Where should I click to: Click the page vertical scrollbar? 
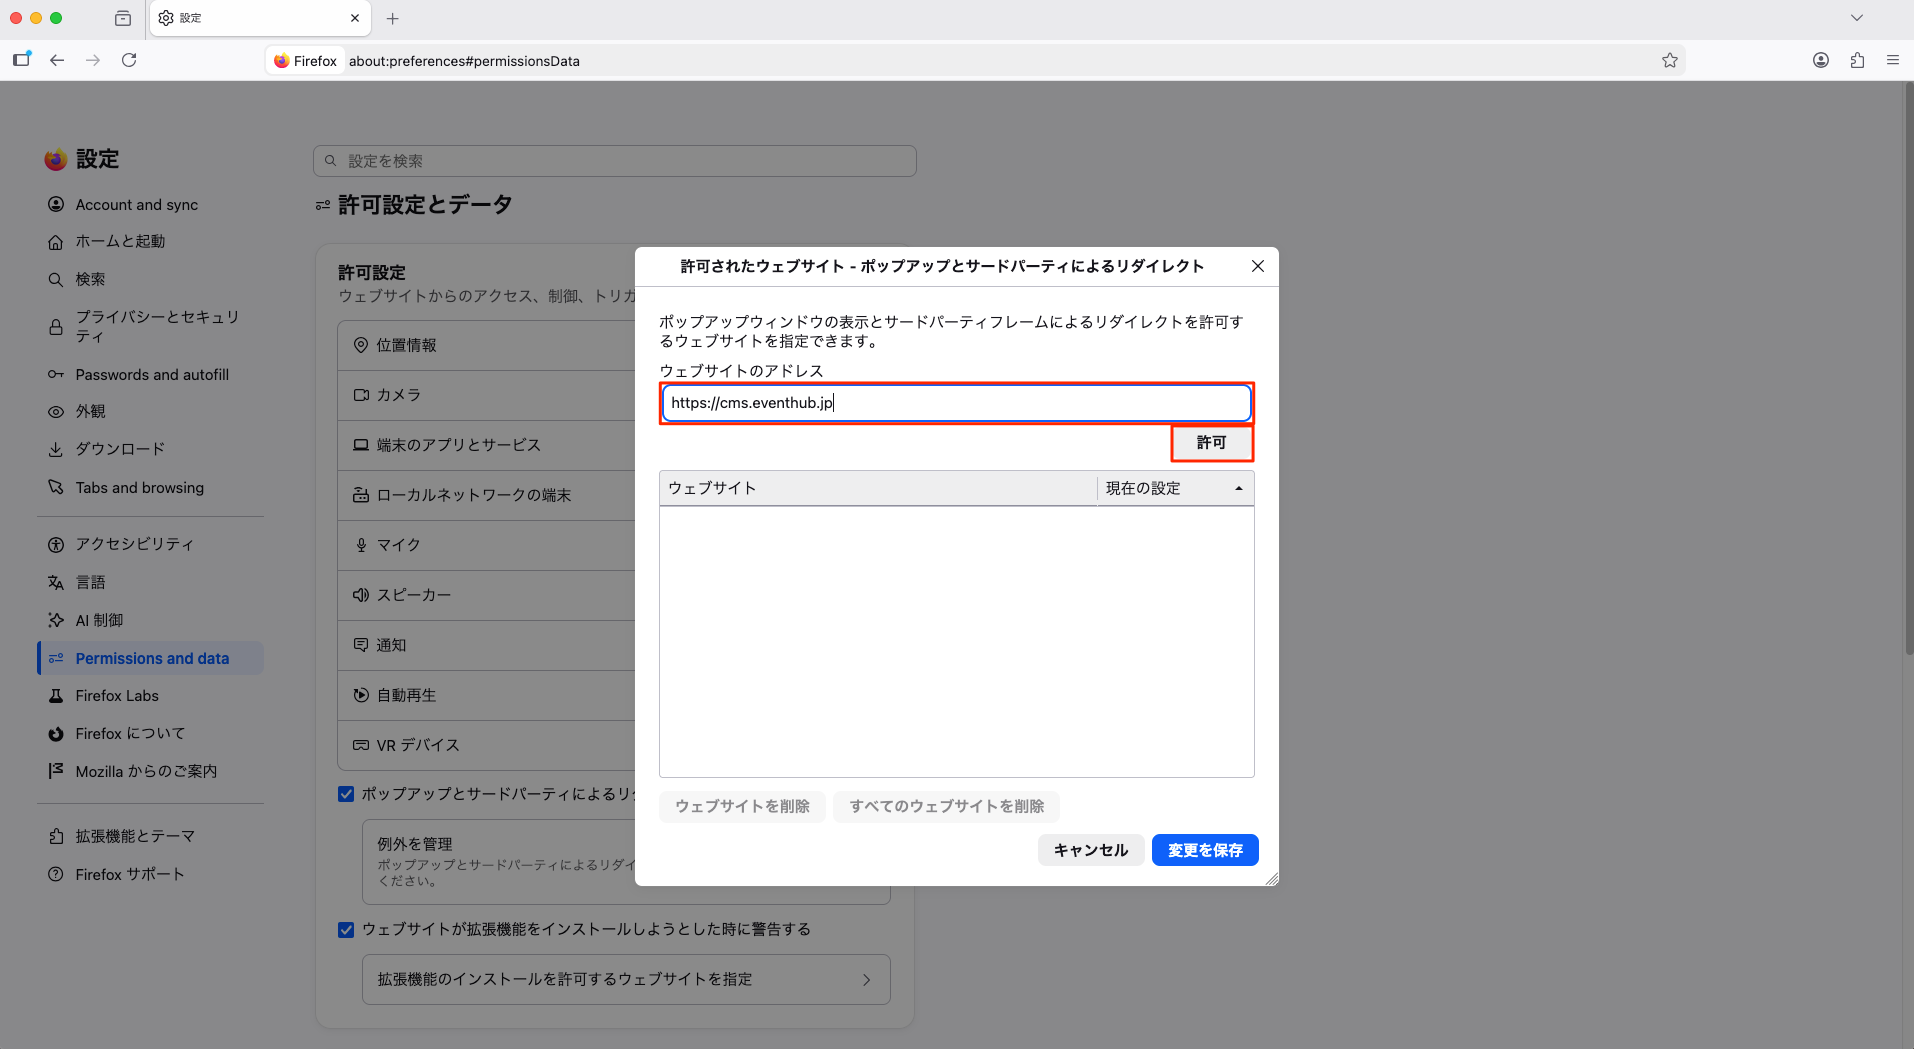[x=1907, y=370]
